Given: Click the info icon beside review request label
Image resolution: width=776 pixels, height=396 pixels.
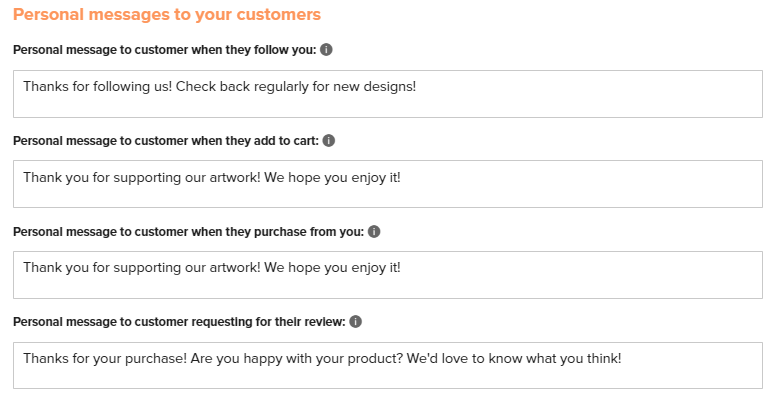Looking at the screenshot, I should [355, 321].
